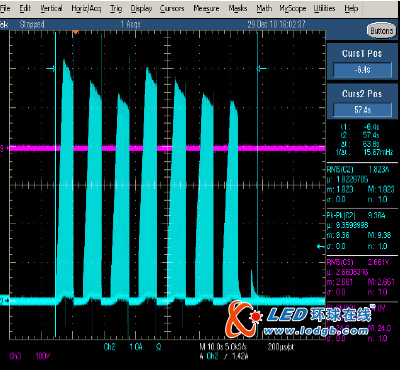The image size is (400, 370).
Task: Click the t2 57.4s cursor readout
Action: [361, 135]
